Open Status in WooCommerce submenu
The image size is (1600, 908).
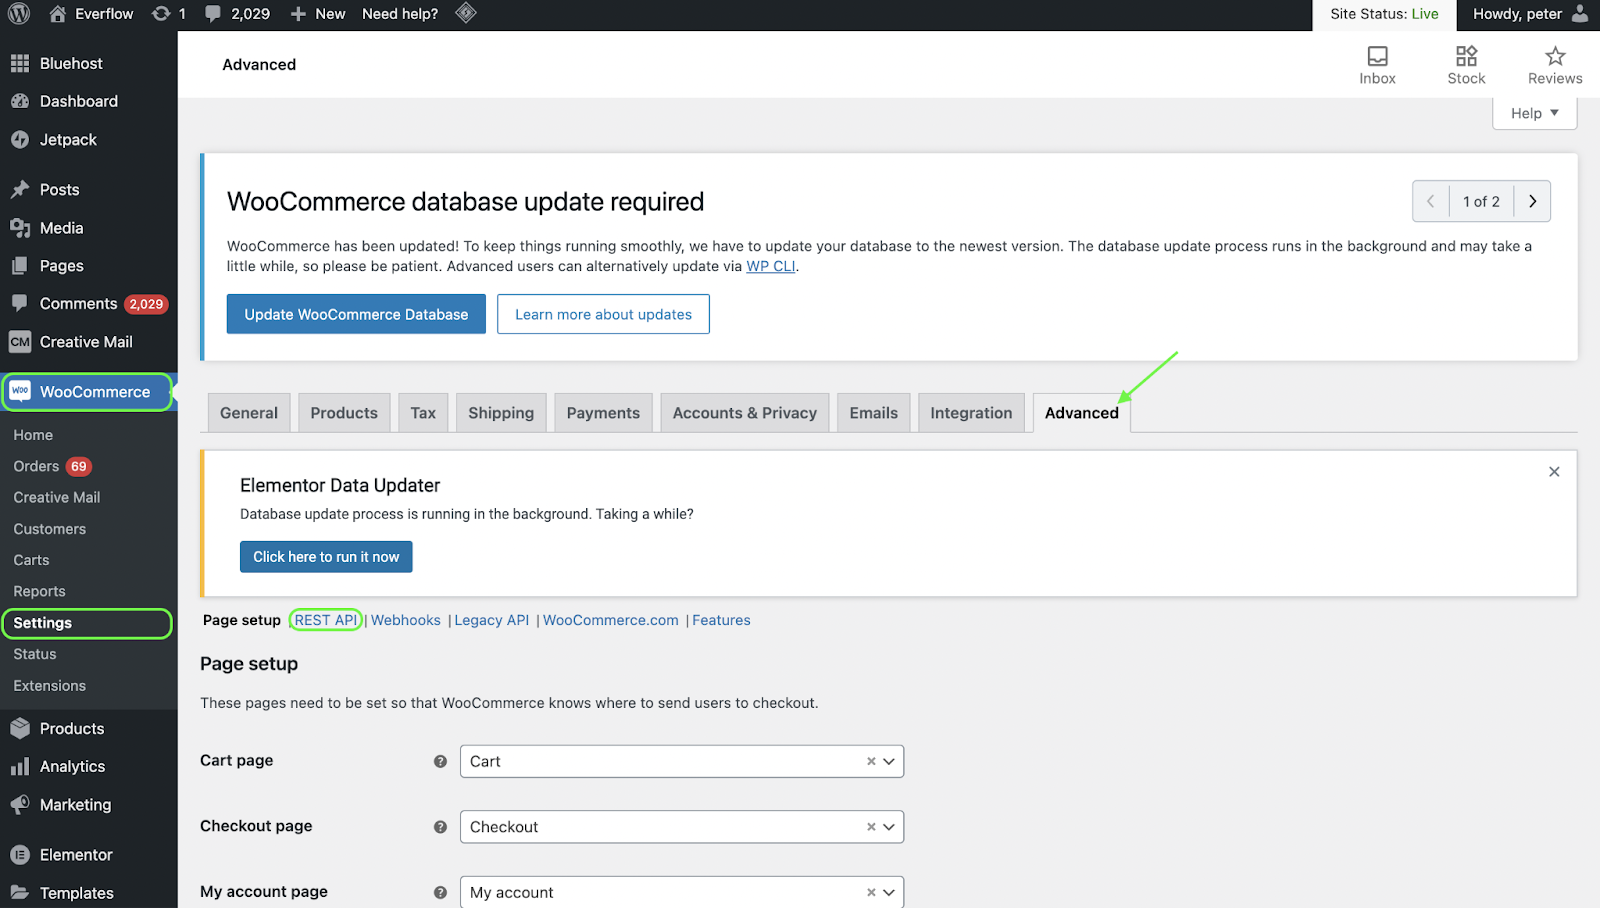35,654
